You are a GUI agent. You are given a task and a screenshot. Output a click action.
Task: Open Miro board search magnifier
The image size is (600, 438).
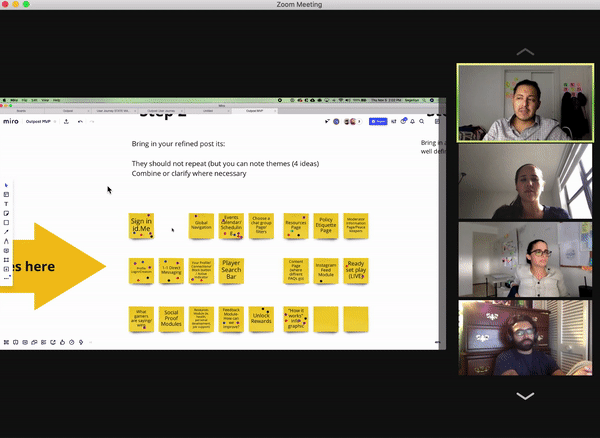pos(422,121)
